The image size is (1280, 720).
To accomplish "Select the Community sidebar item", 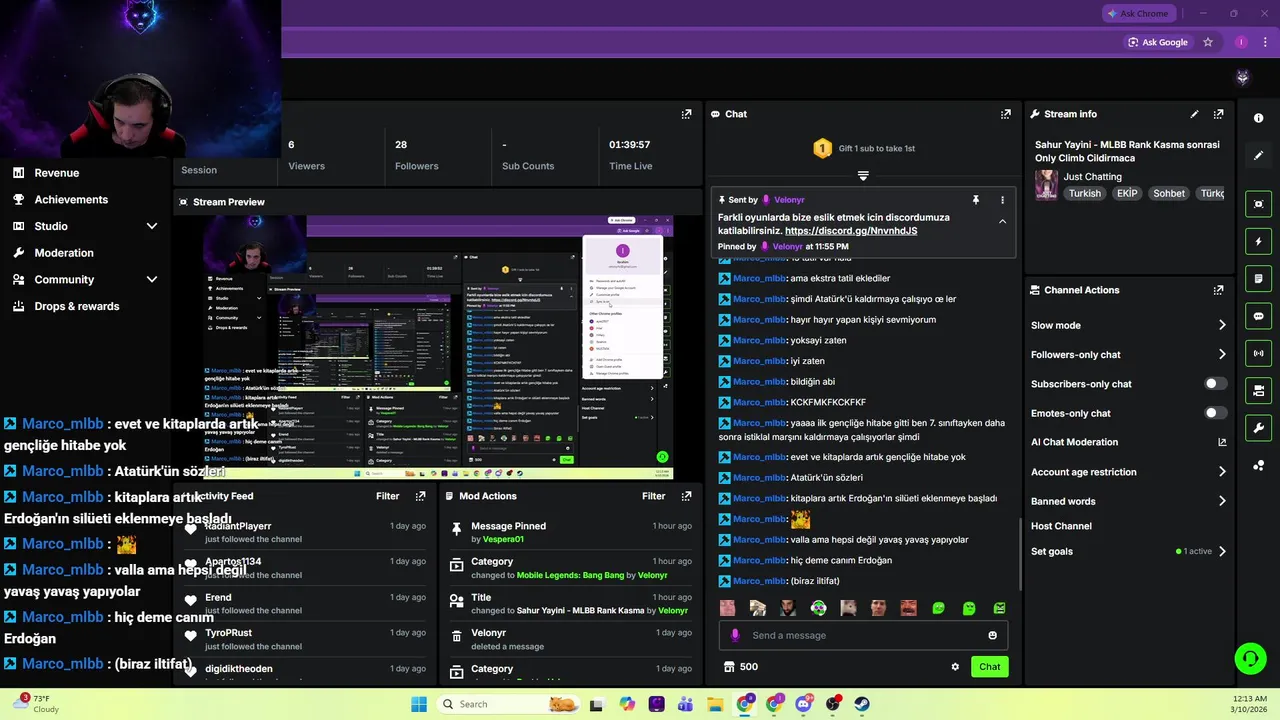I will tap(64, 280).
